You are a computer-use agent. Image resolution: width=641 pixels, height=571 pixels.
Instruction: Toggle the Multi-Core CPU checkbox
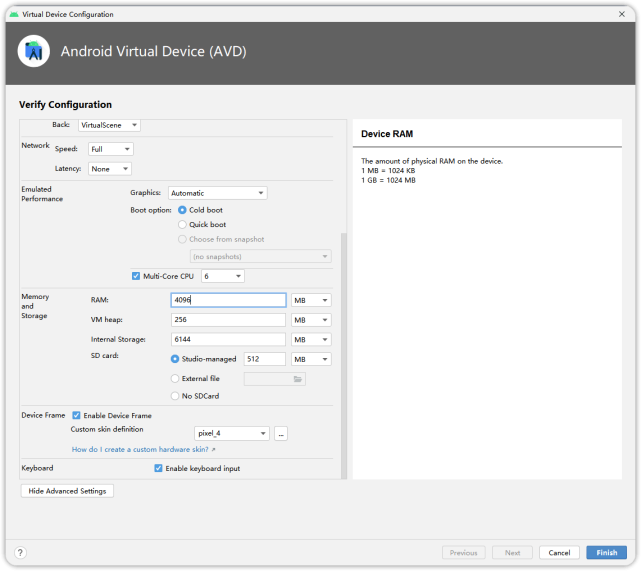click(136, 276)
